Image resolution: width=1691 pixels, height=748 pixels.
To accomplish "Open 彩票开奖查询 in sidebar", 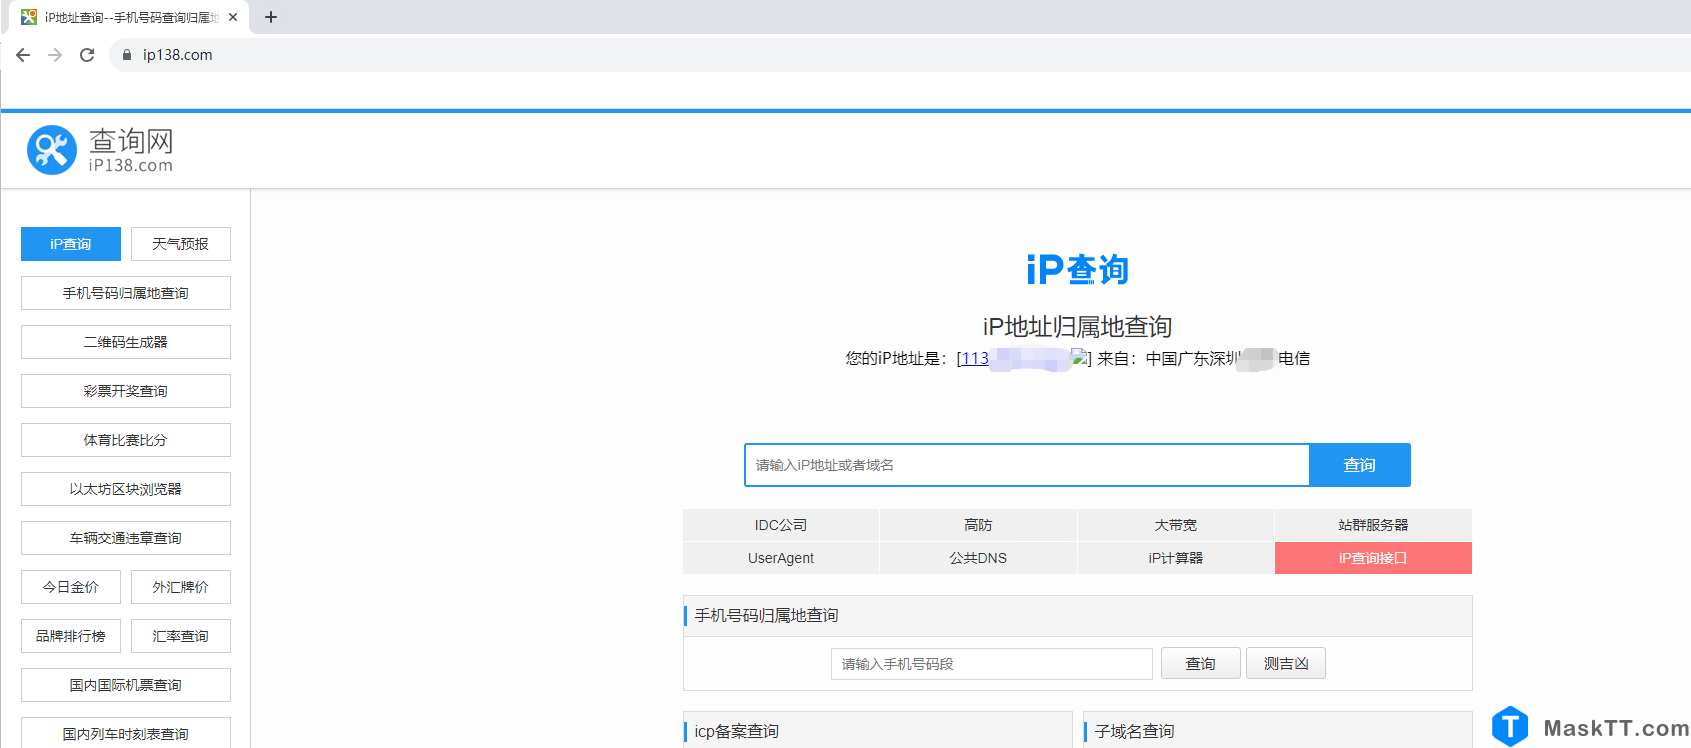I will (x=126, y=391).
